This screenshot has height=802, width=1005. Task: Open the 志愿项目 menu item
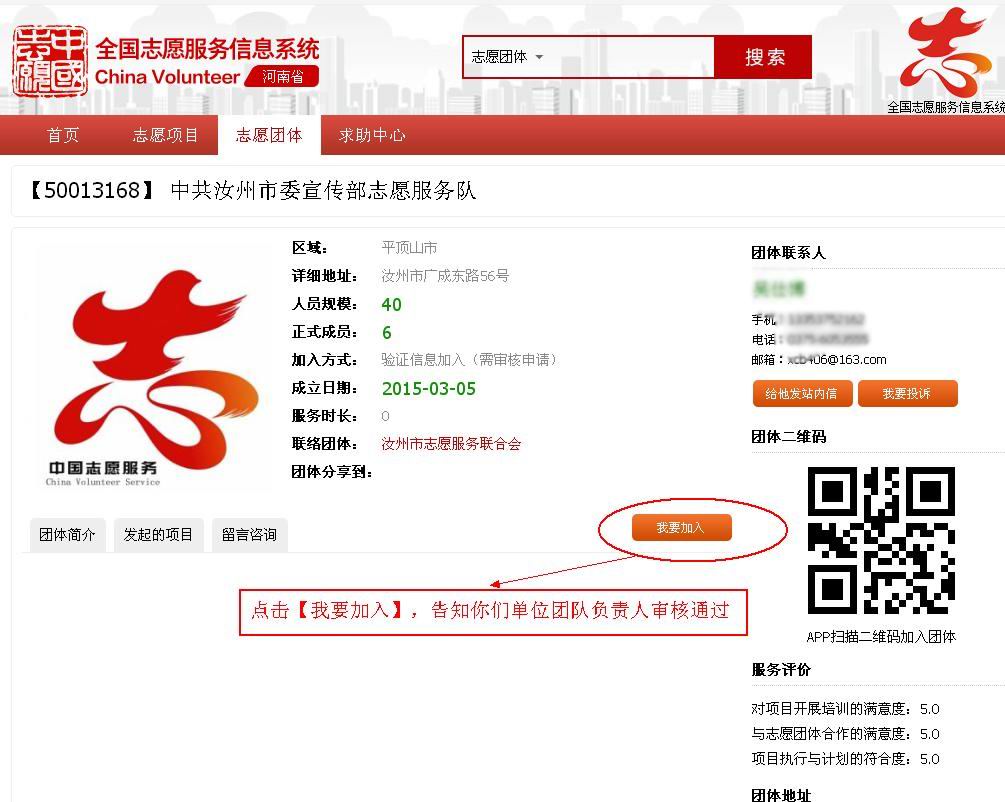(166, 135)
